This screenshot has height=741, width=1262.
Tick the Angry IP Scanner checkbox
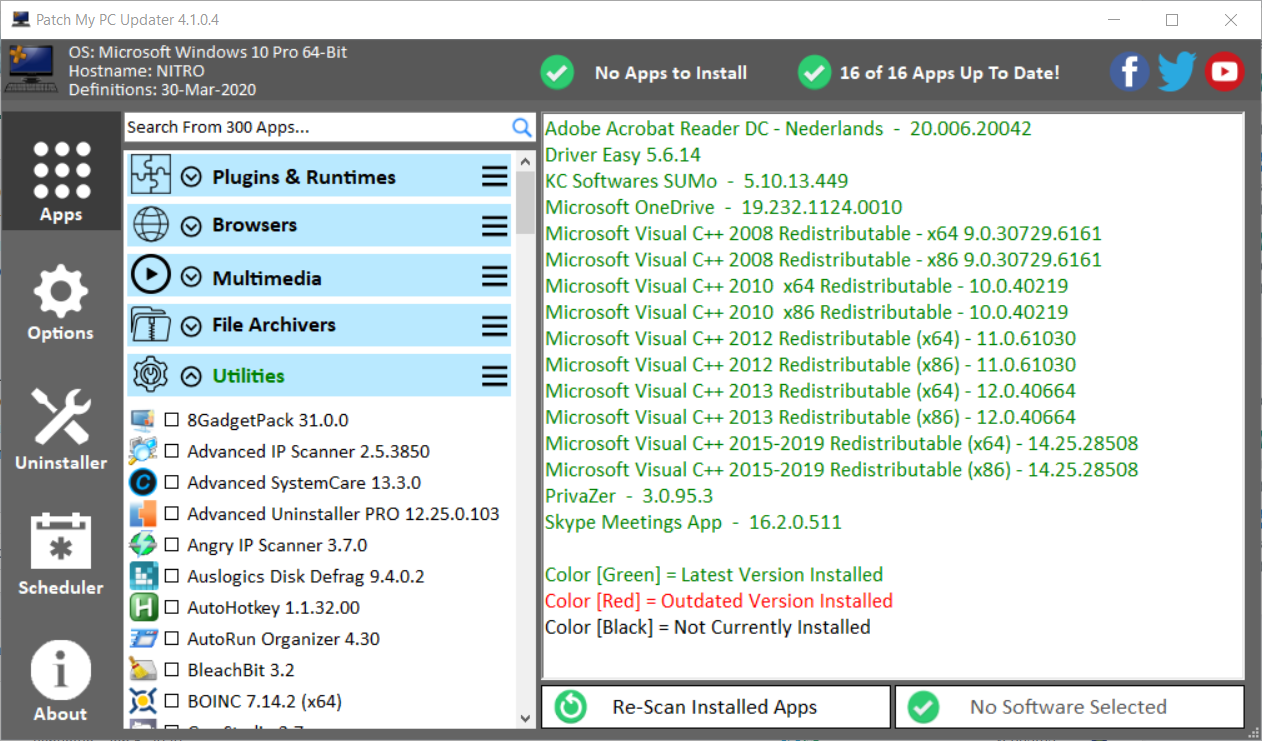(x=172, y=545)
